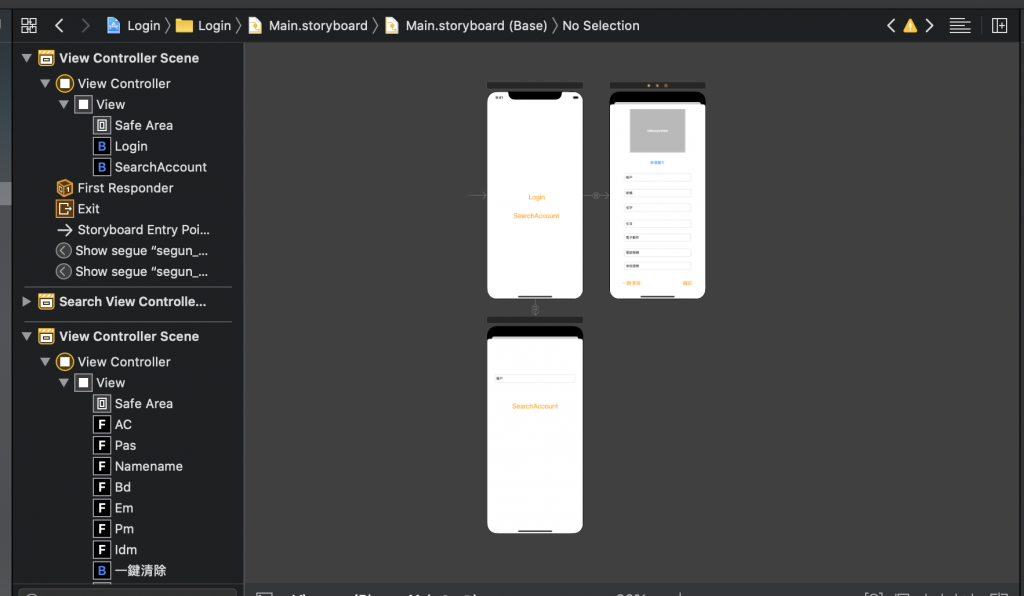
Task: Click the Main.storyboard breadcrumb
Action: pyautogui.click(x=308, y=25)
